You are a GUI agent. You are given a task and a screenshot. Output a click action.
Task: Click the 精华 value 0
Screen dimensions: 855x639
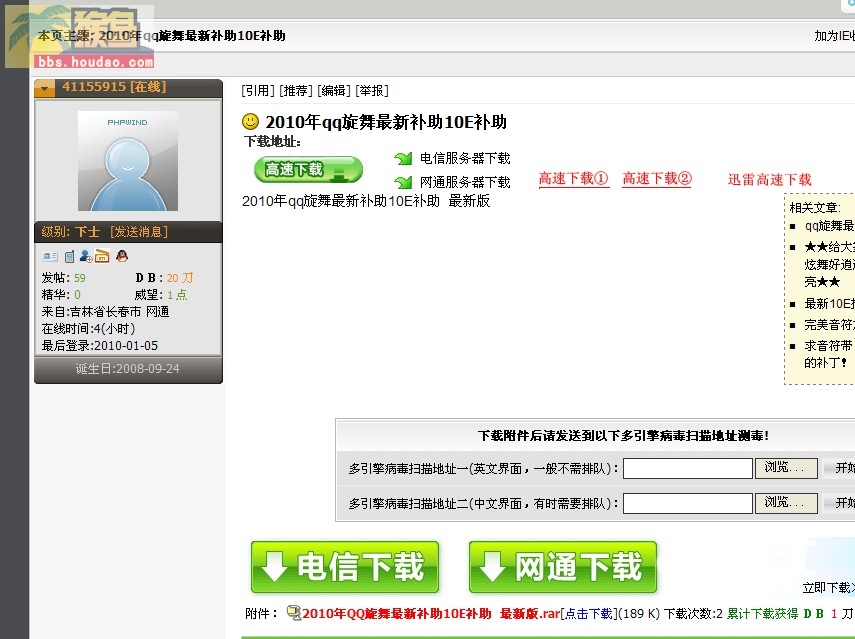[77, 295]
